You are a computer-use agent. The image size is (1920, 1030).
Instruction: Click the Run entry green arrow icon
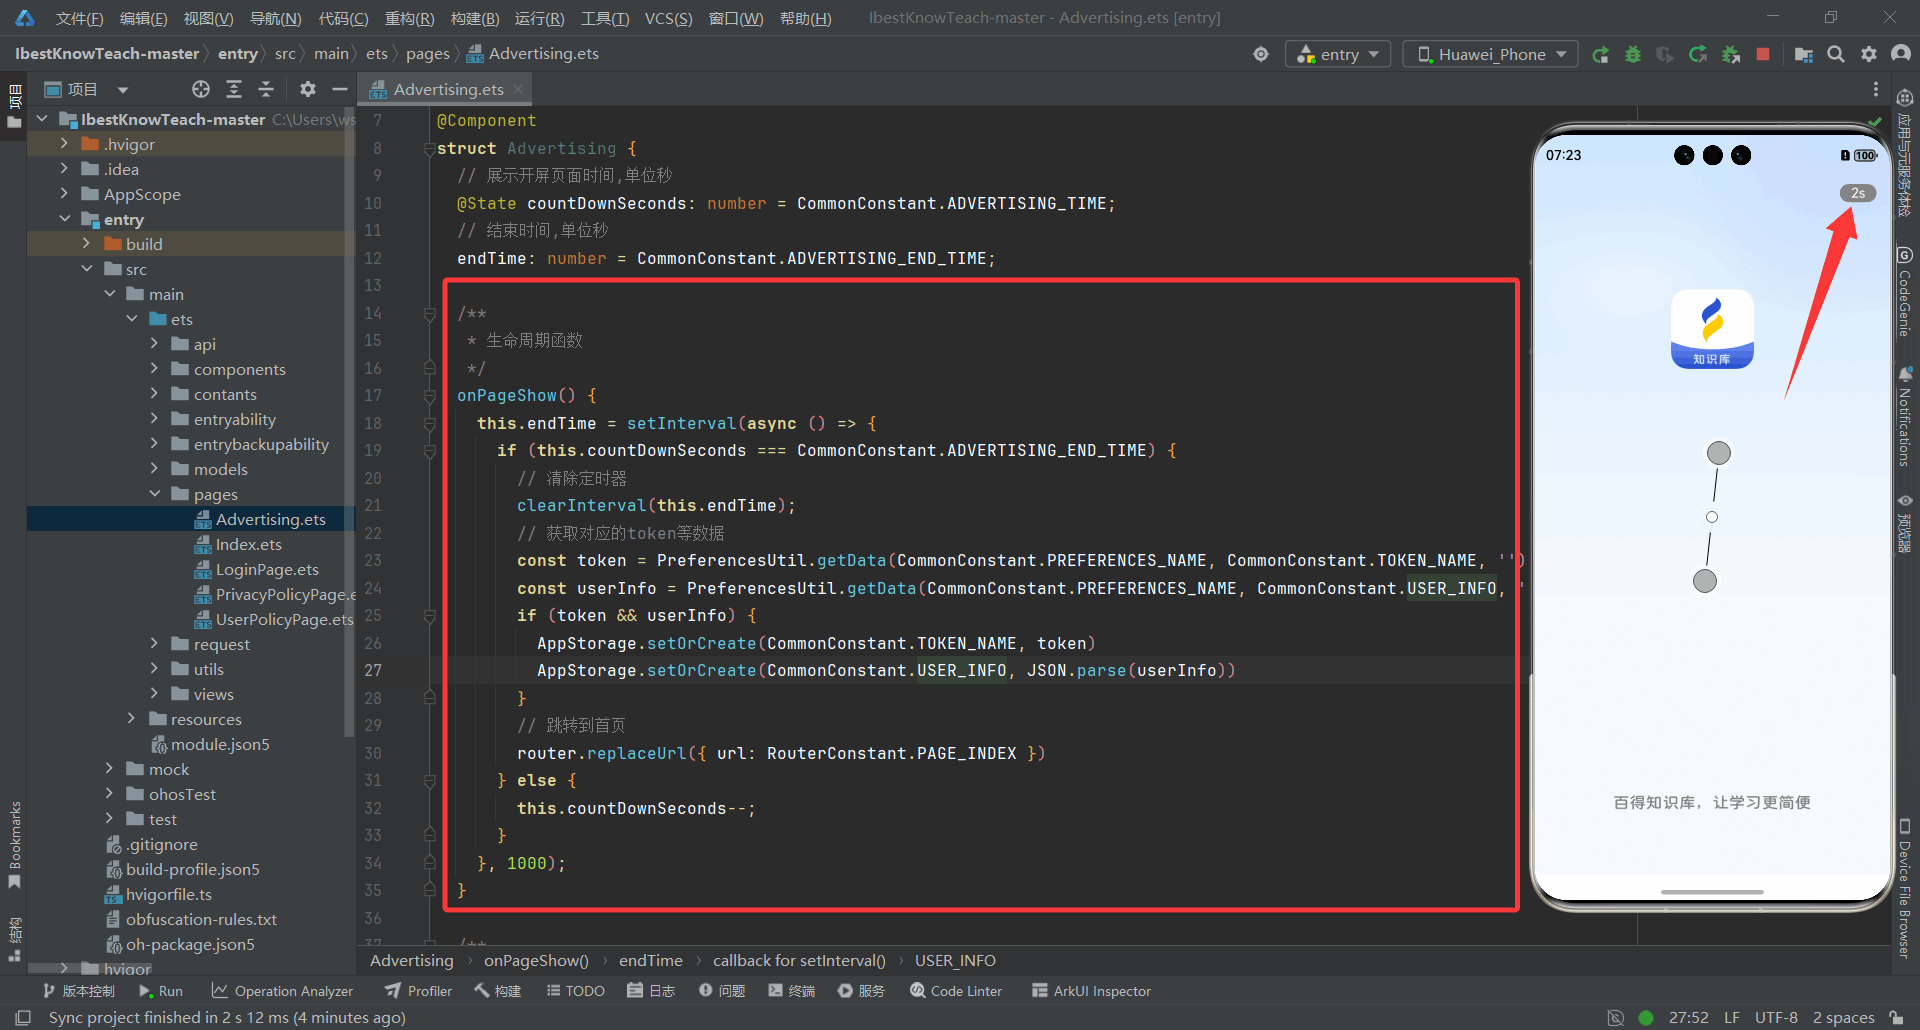click(x=1600, y=54)
